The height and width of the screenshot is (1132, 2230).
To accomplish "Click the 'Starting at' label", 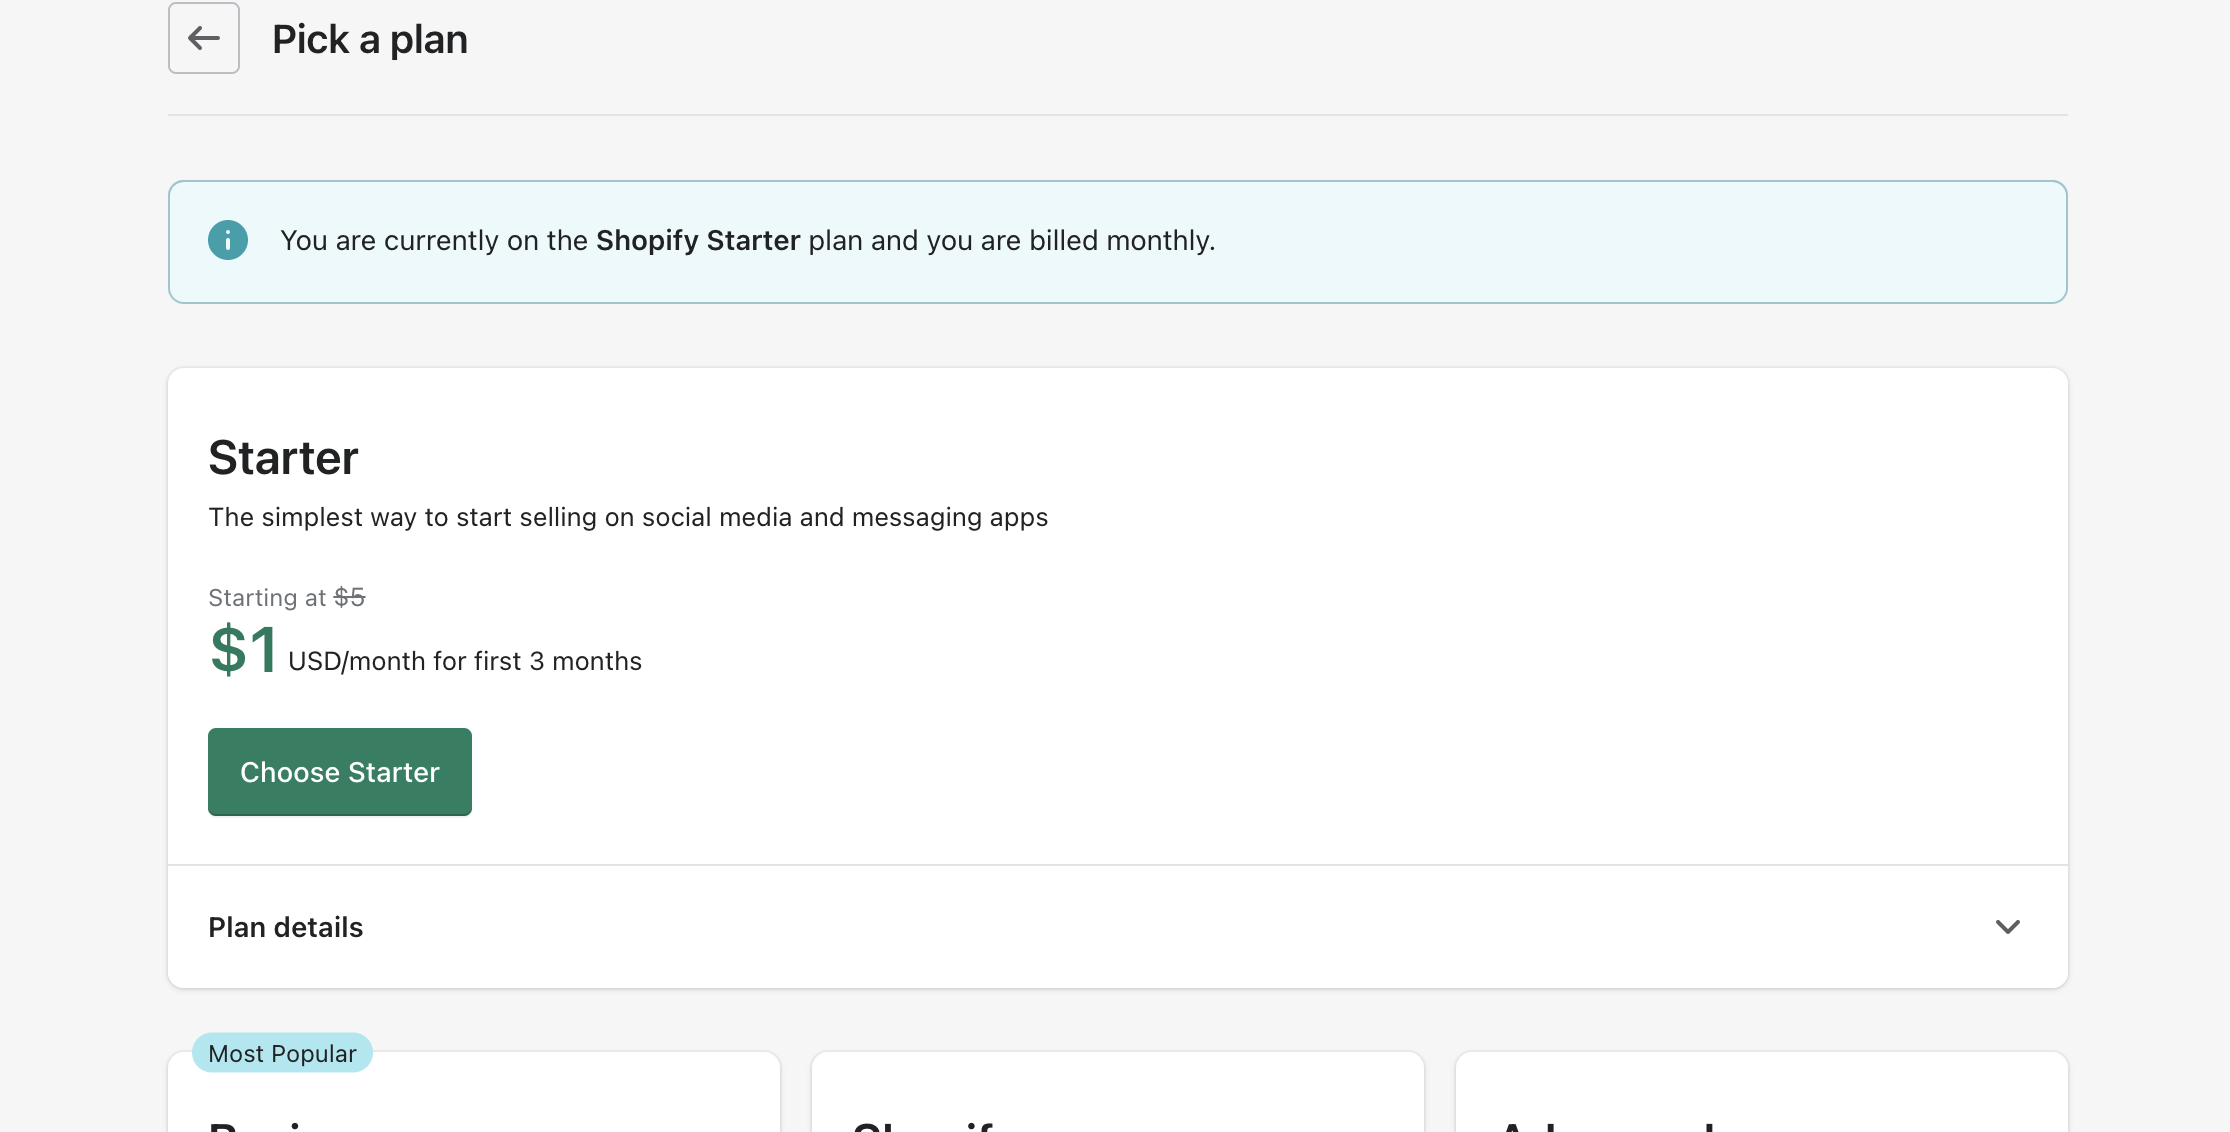I will coord(267,598).
